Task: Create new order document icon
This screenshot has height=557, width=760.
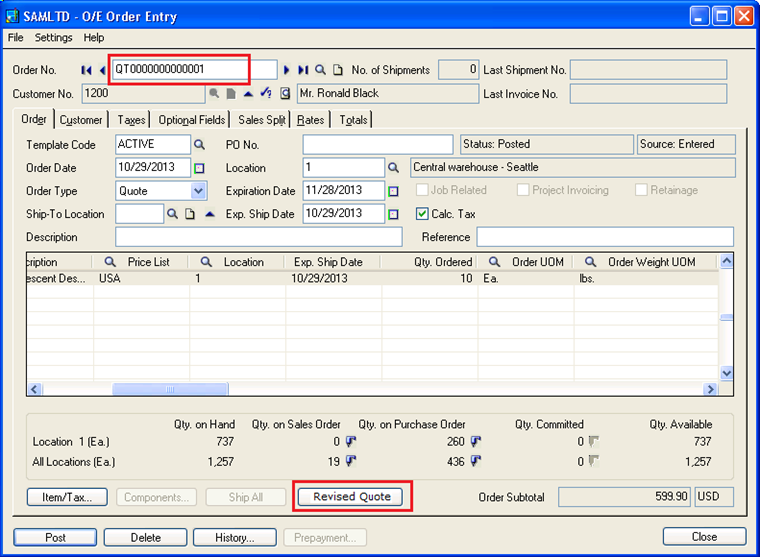Action: pos(338,70)
